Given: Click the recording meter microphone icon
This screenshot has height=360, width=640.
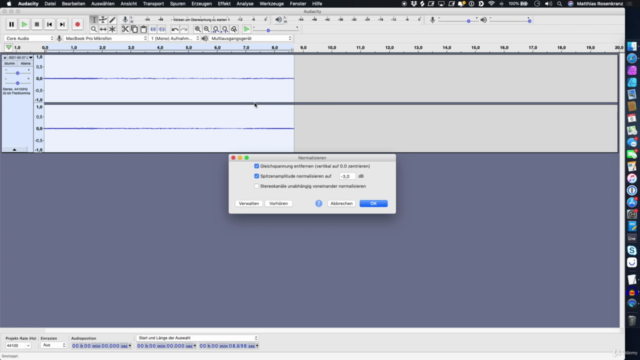Looking at the screenshot, I should pyautogui.click(x=125, y=19).
